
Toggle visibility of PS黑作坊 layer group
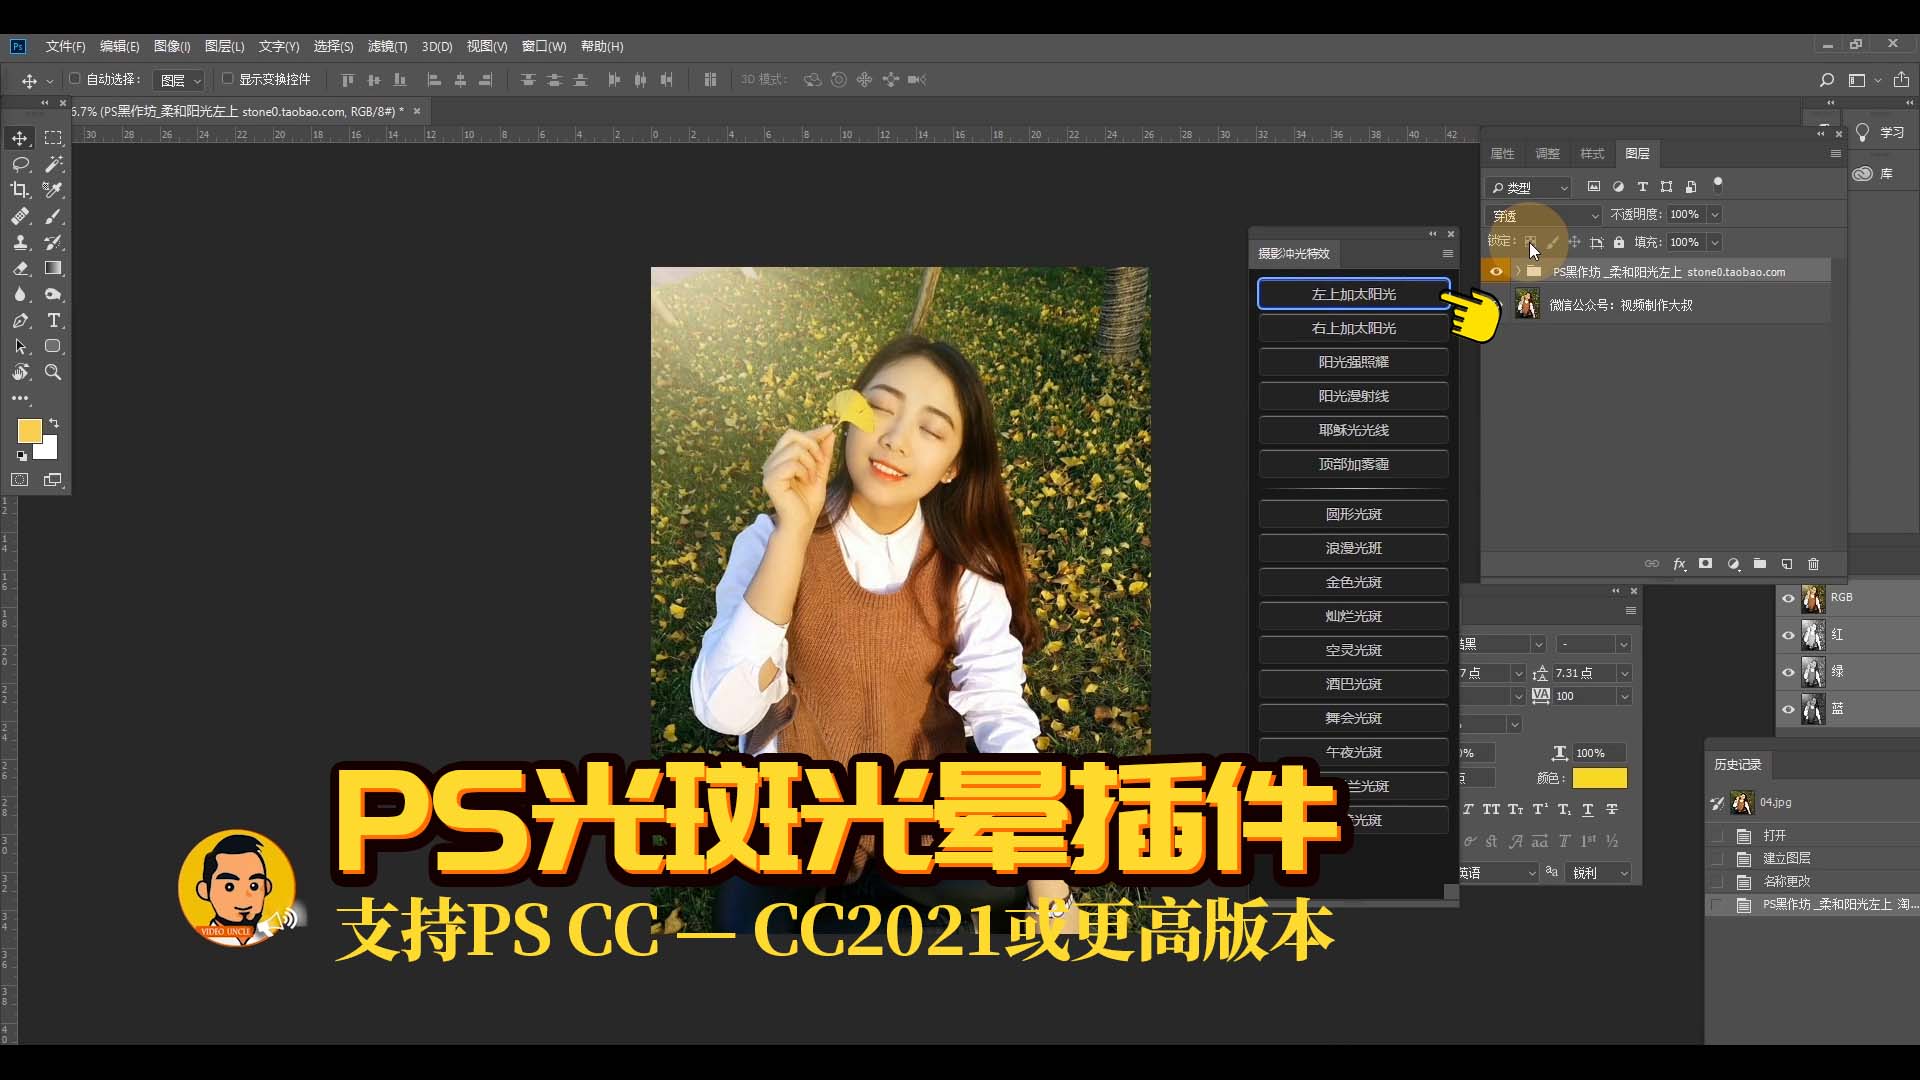[1496, 272]
